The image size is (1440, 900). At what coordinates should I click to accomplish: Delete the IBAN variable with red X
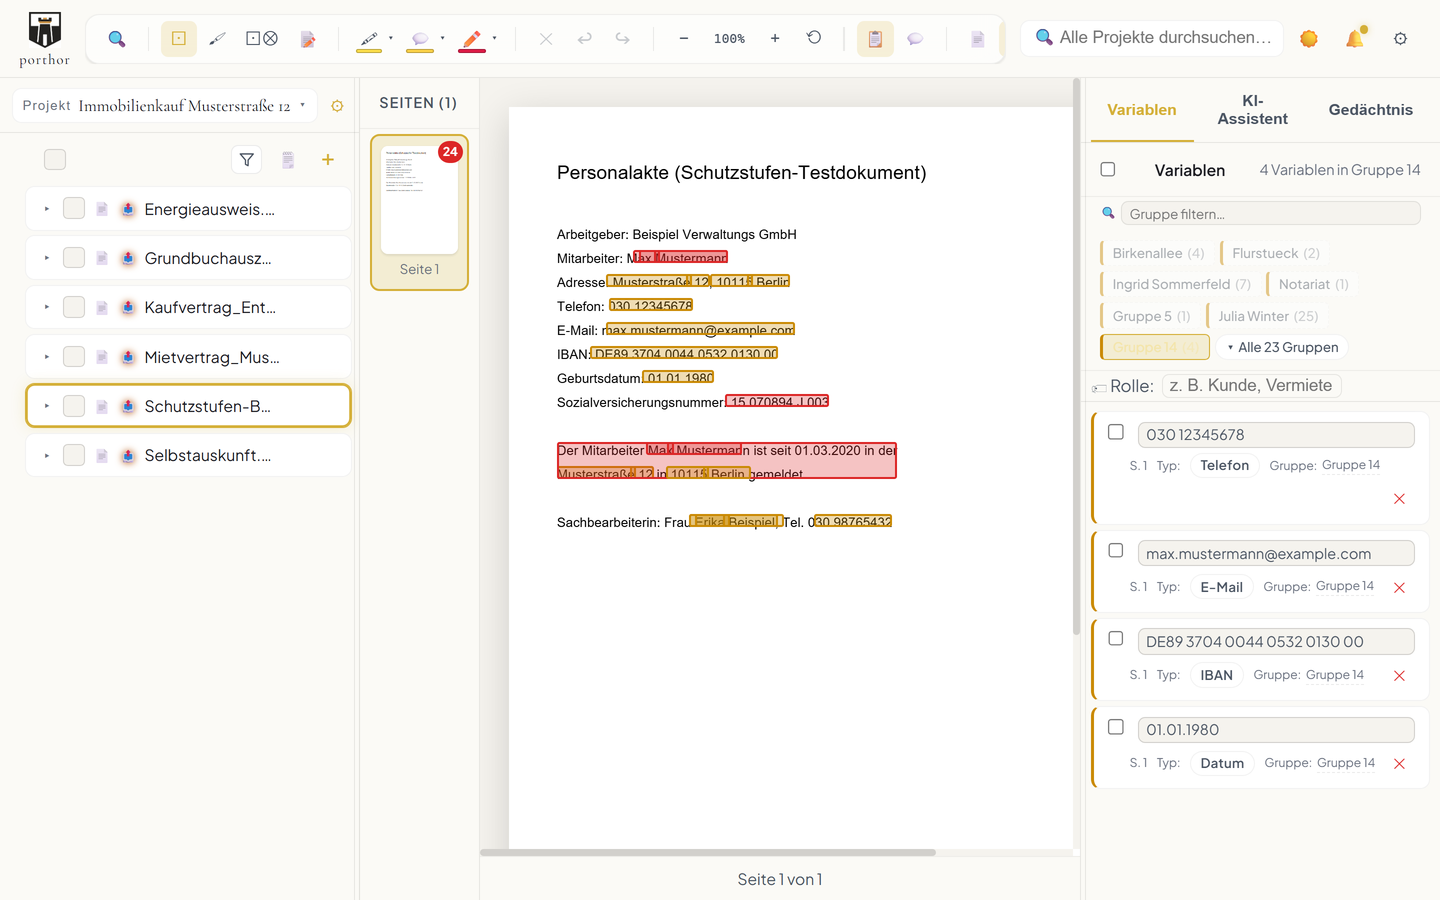coord(1399,676)
